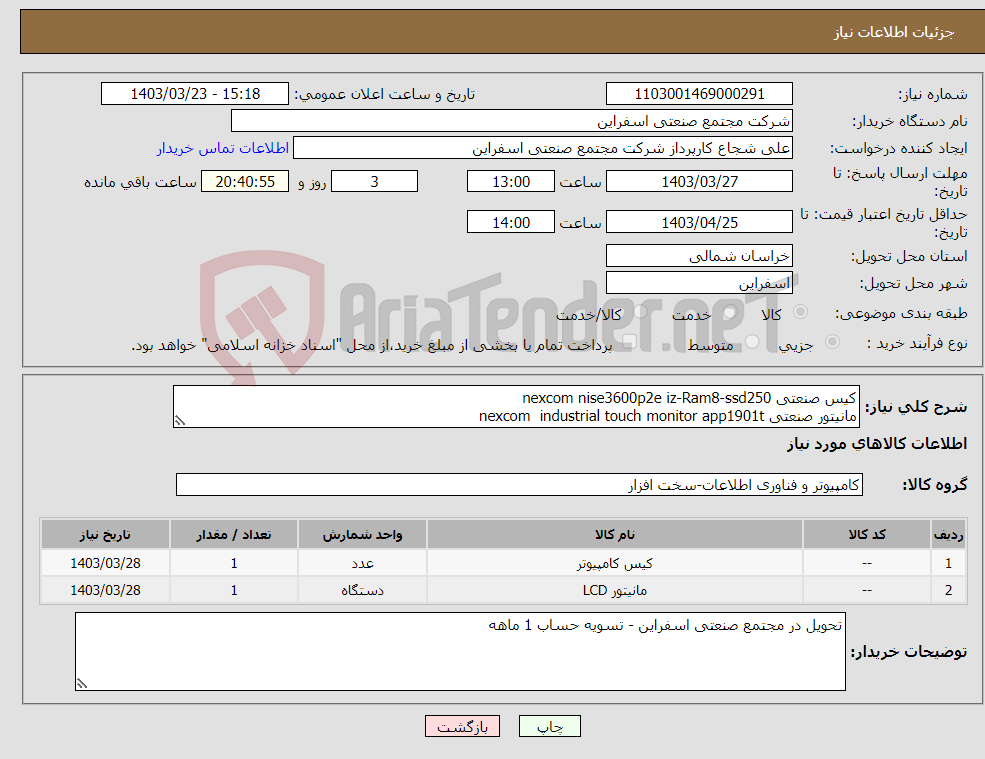The image size is (985, 759).
Task: Click the resize handle of buyer notes box
Action: tap(82, 684)
